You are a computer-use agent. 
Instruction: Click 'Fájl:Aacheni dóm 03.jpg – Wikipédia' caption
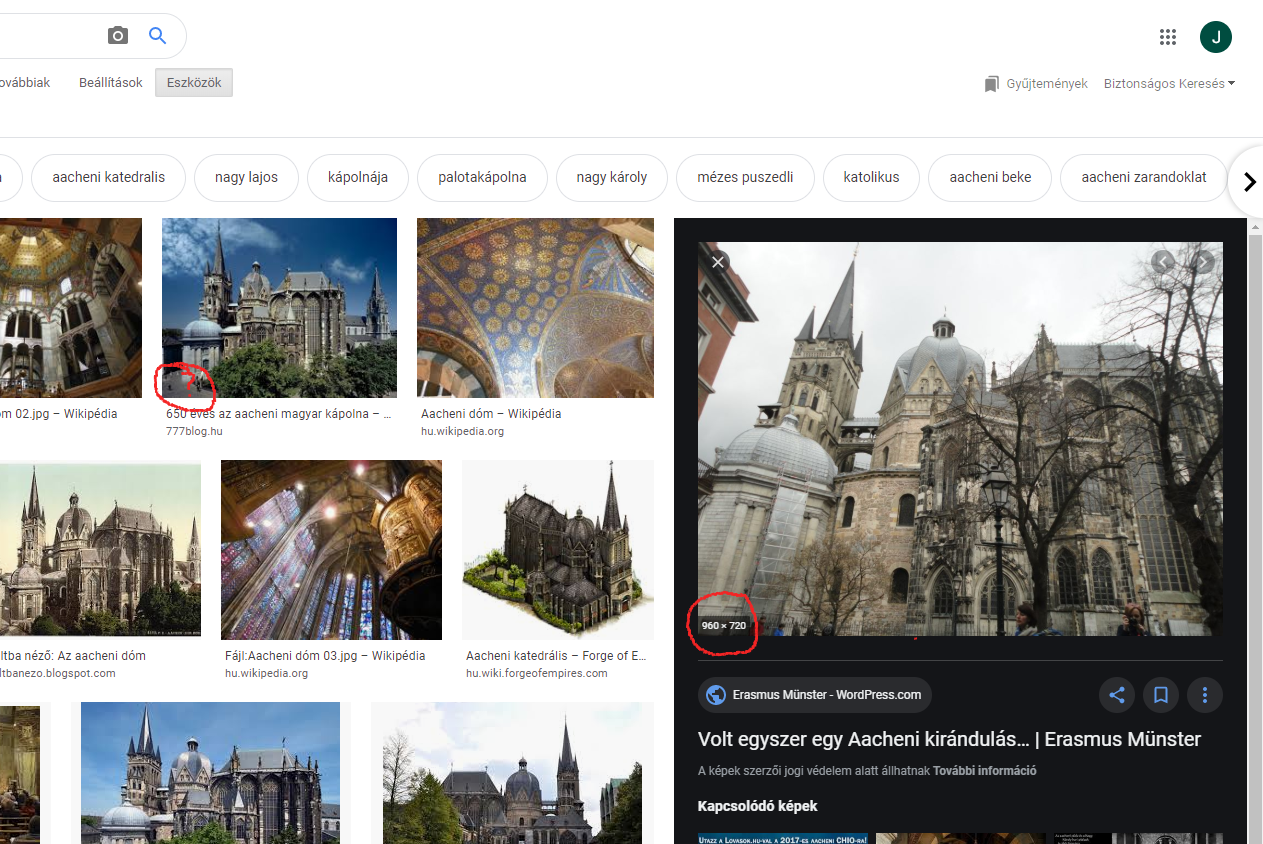[x=325, y=656]
